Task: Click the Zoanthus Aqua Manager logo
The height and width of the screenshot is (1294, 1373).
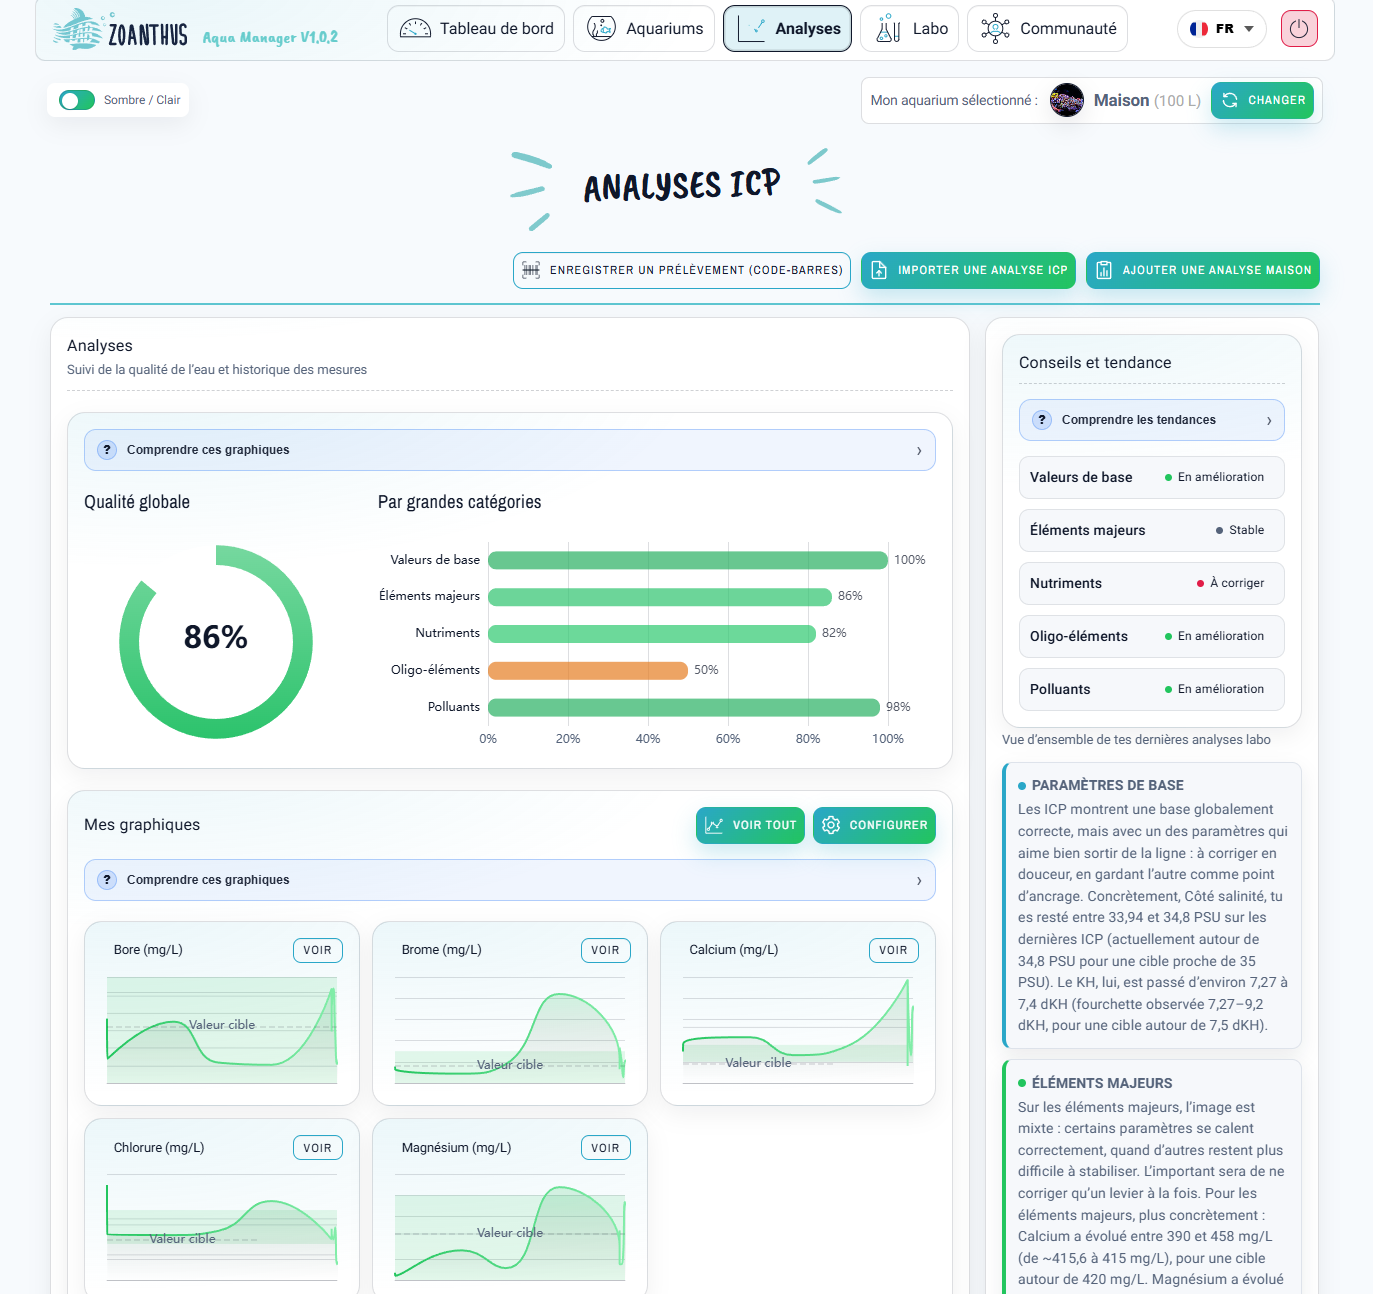Action: [196, 30]
